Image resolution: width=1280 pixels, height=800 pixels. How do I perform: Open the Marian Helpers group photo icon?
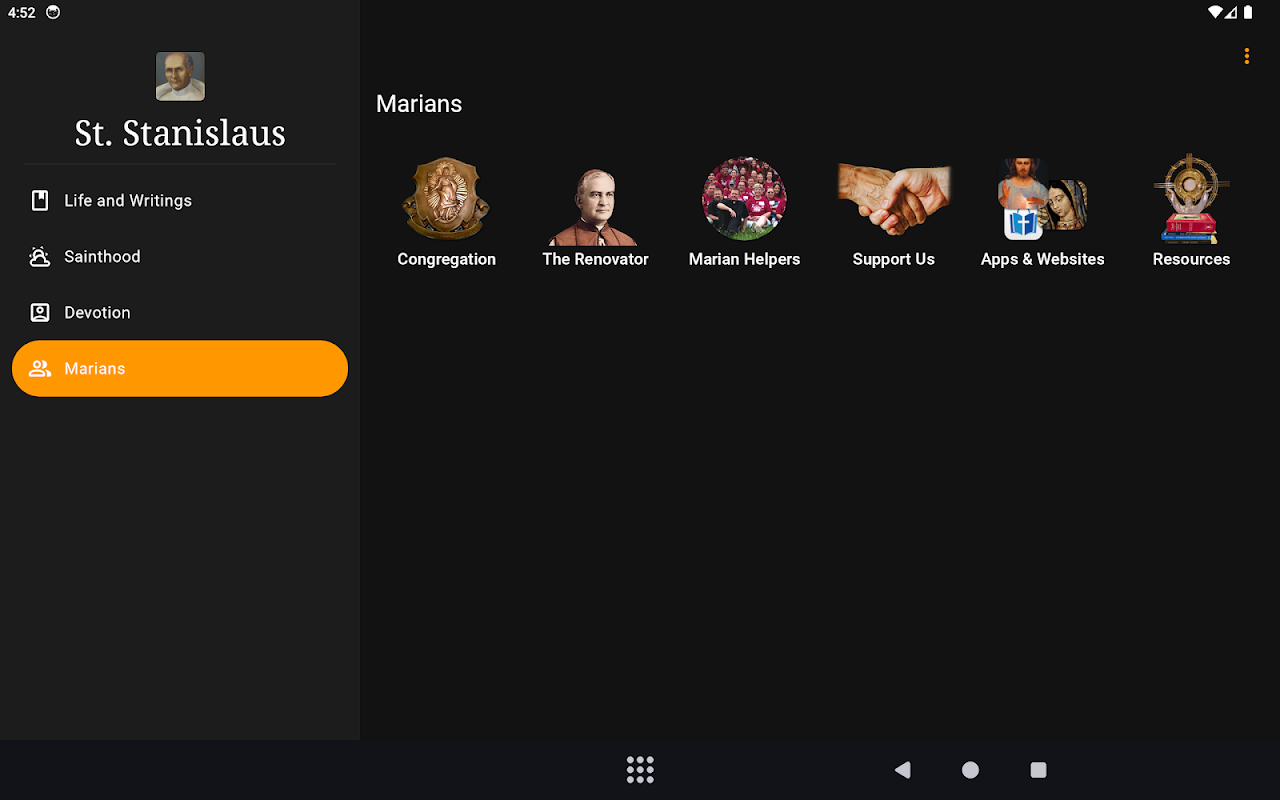(744, 199)
